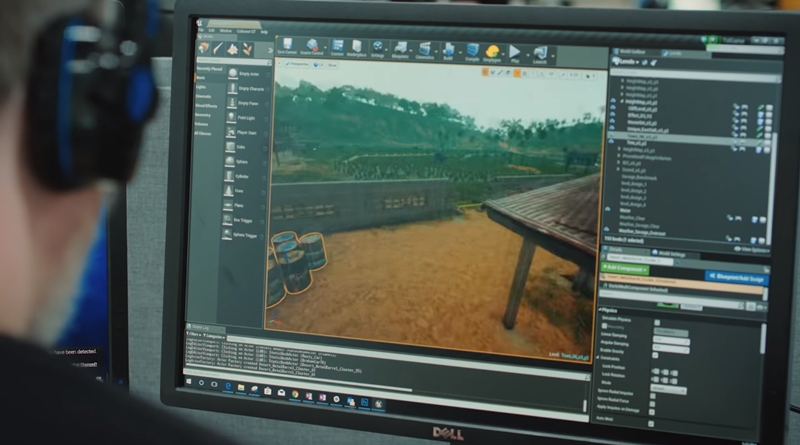The width and height of the screenshot is (800, 445).
Task: Open the Marketplace toolbar icon
Action: click(x=357, y=47)
